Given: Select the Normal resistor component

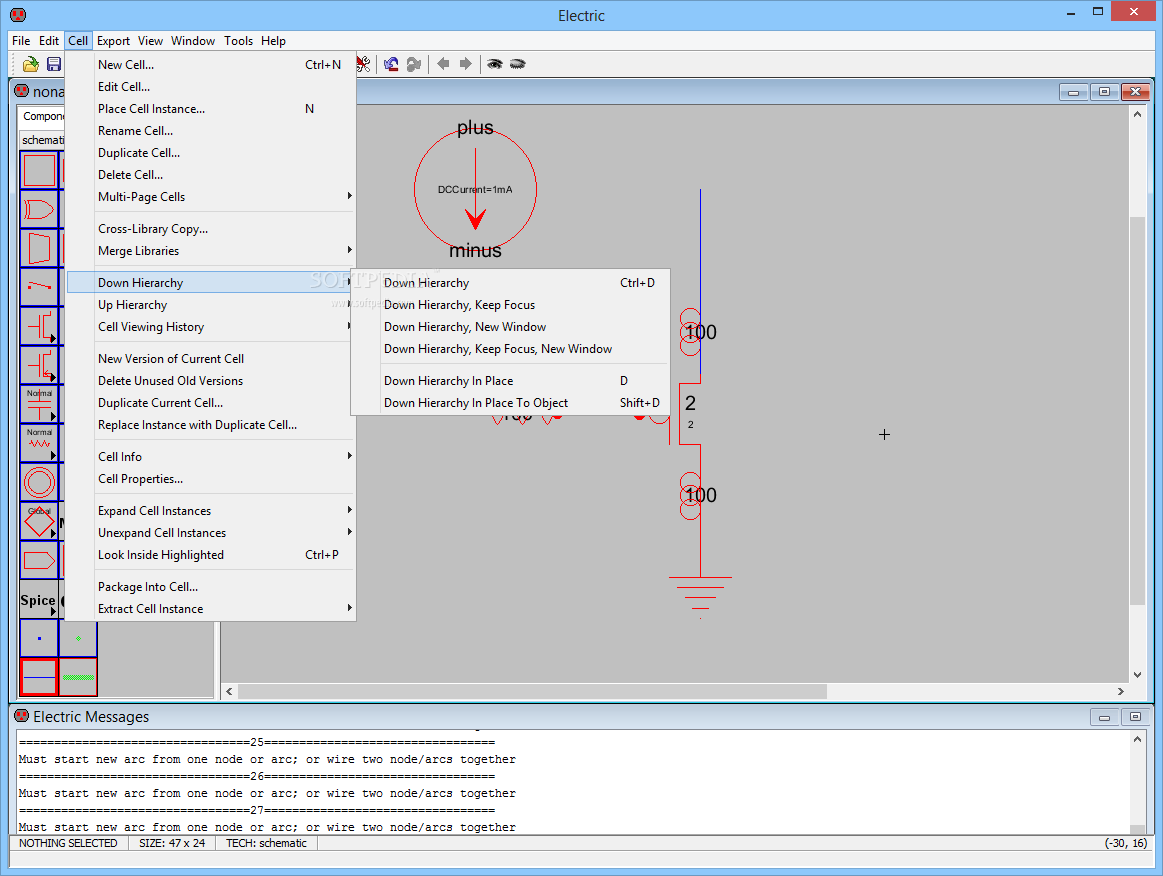Looking at the screenshot, I should coord(39,443).
